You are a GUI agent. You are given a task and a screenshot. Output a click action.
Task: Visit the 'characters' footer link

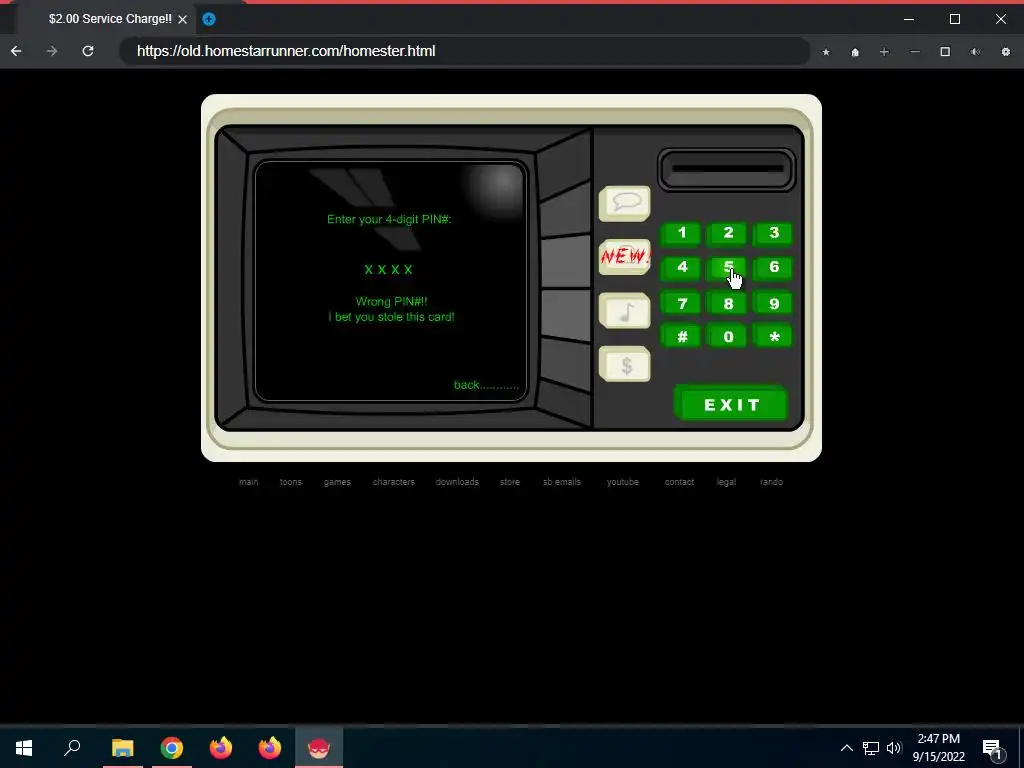[394, 482]
